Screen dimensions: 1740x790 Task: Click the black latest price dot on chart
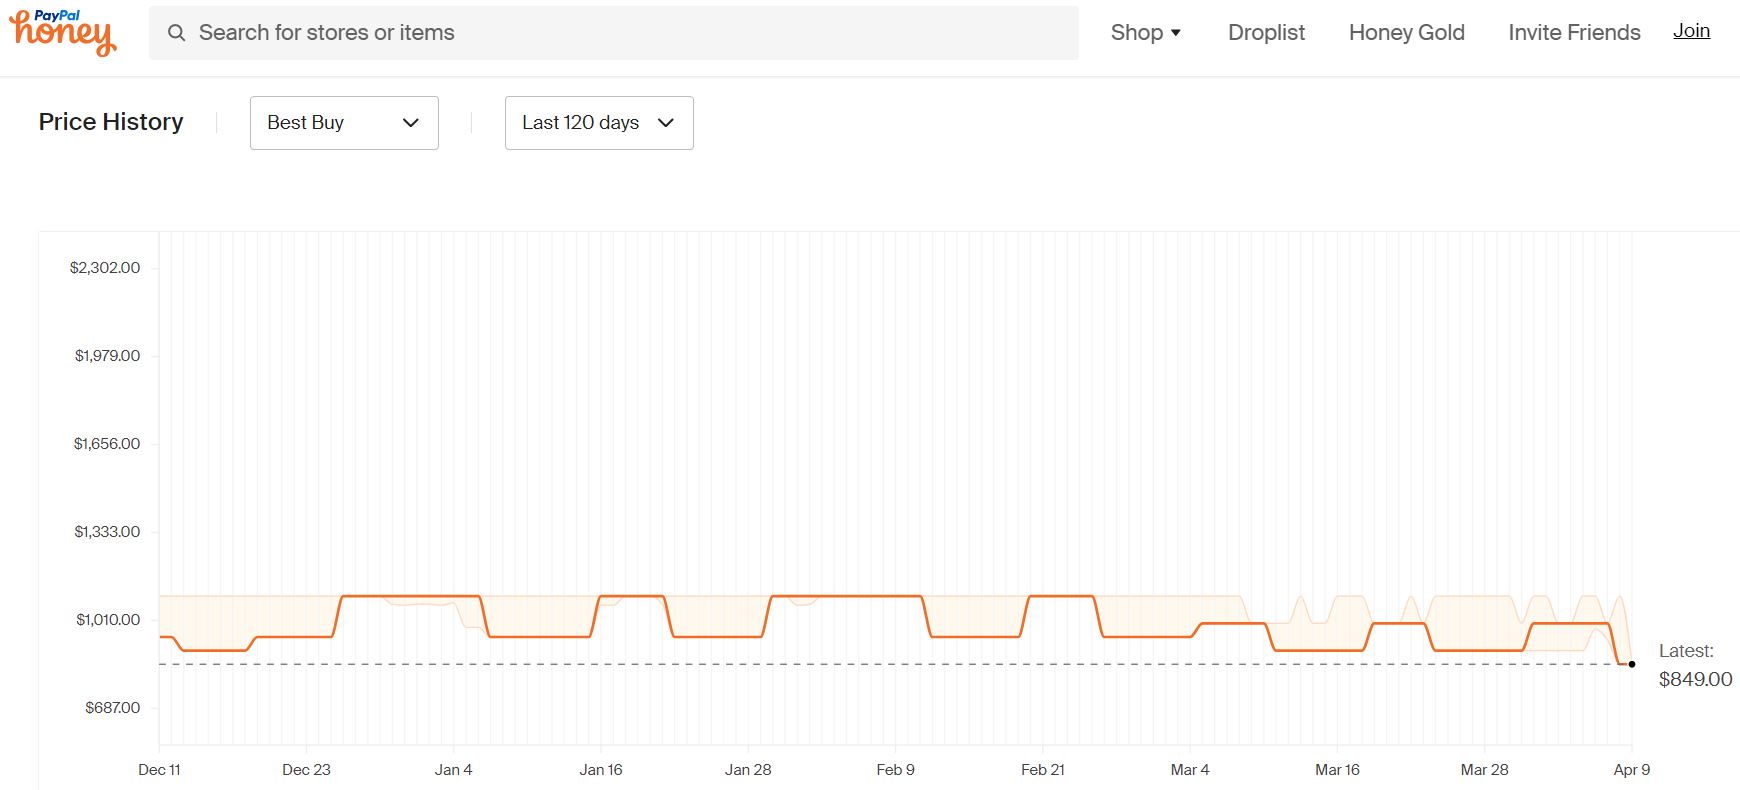pyautogui.click(x=1632, y=664)
